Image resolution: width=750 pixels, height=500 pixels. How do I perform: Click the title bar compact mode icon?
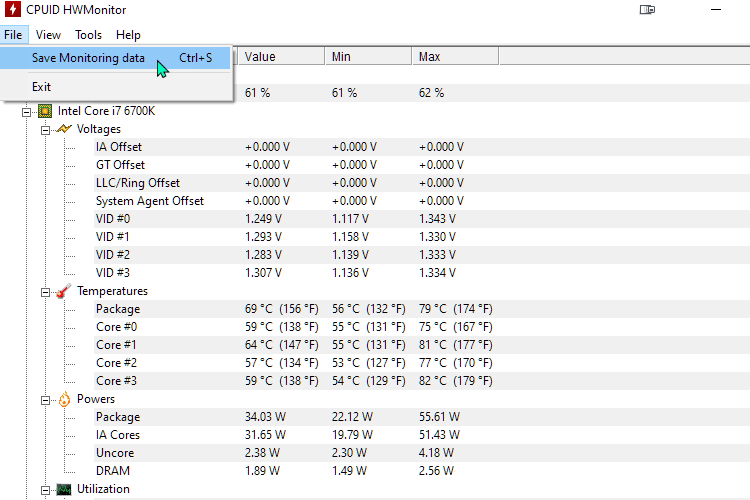[647, 10]
